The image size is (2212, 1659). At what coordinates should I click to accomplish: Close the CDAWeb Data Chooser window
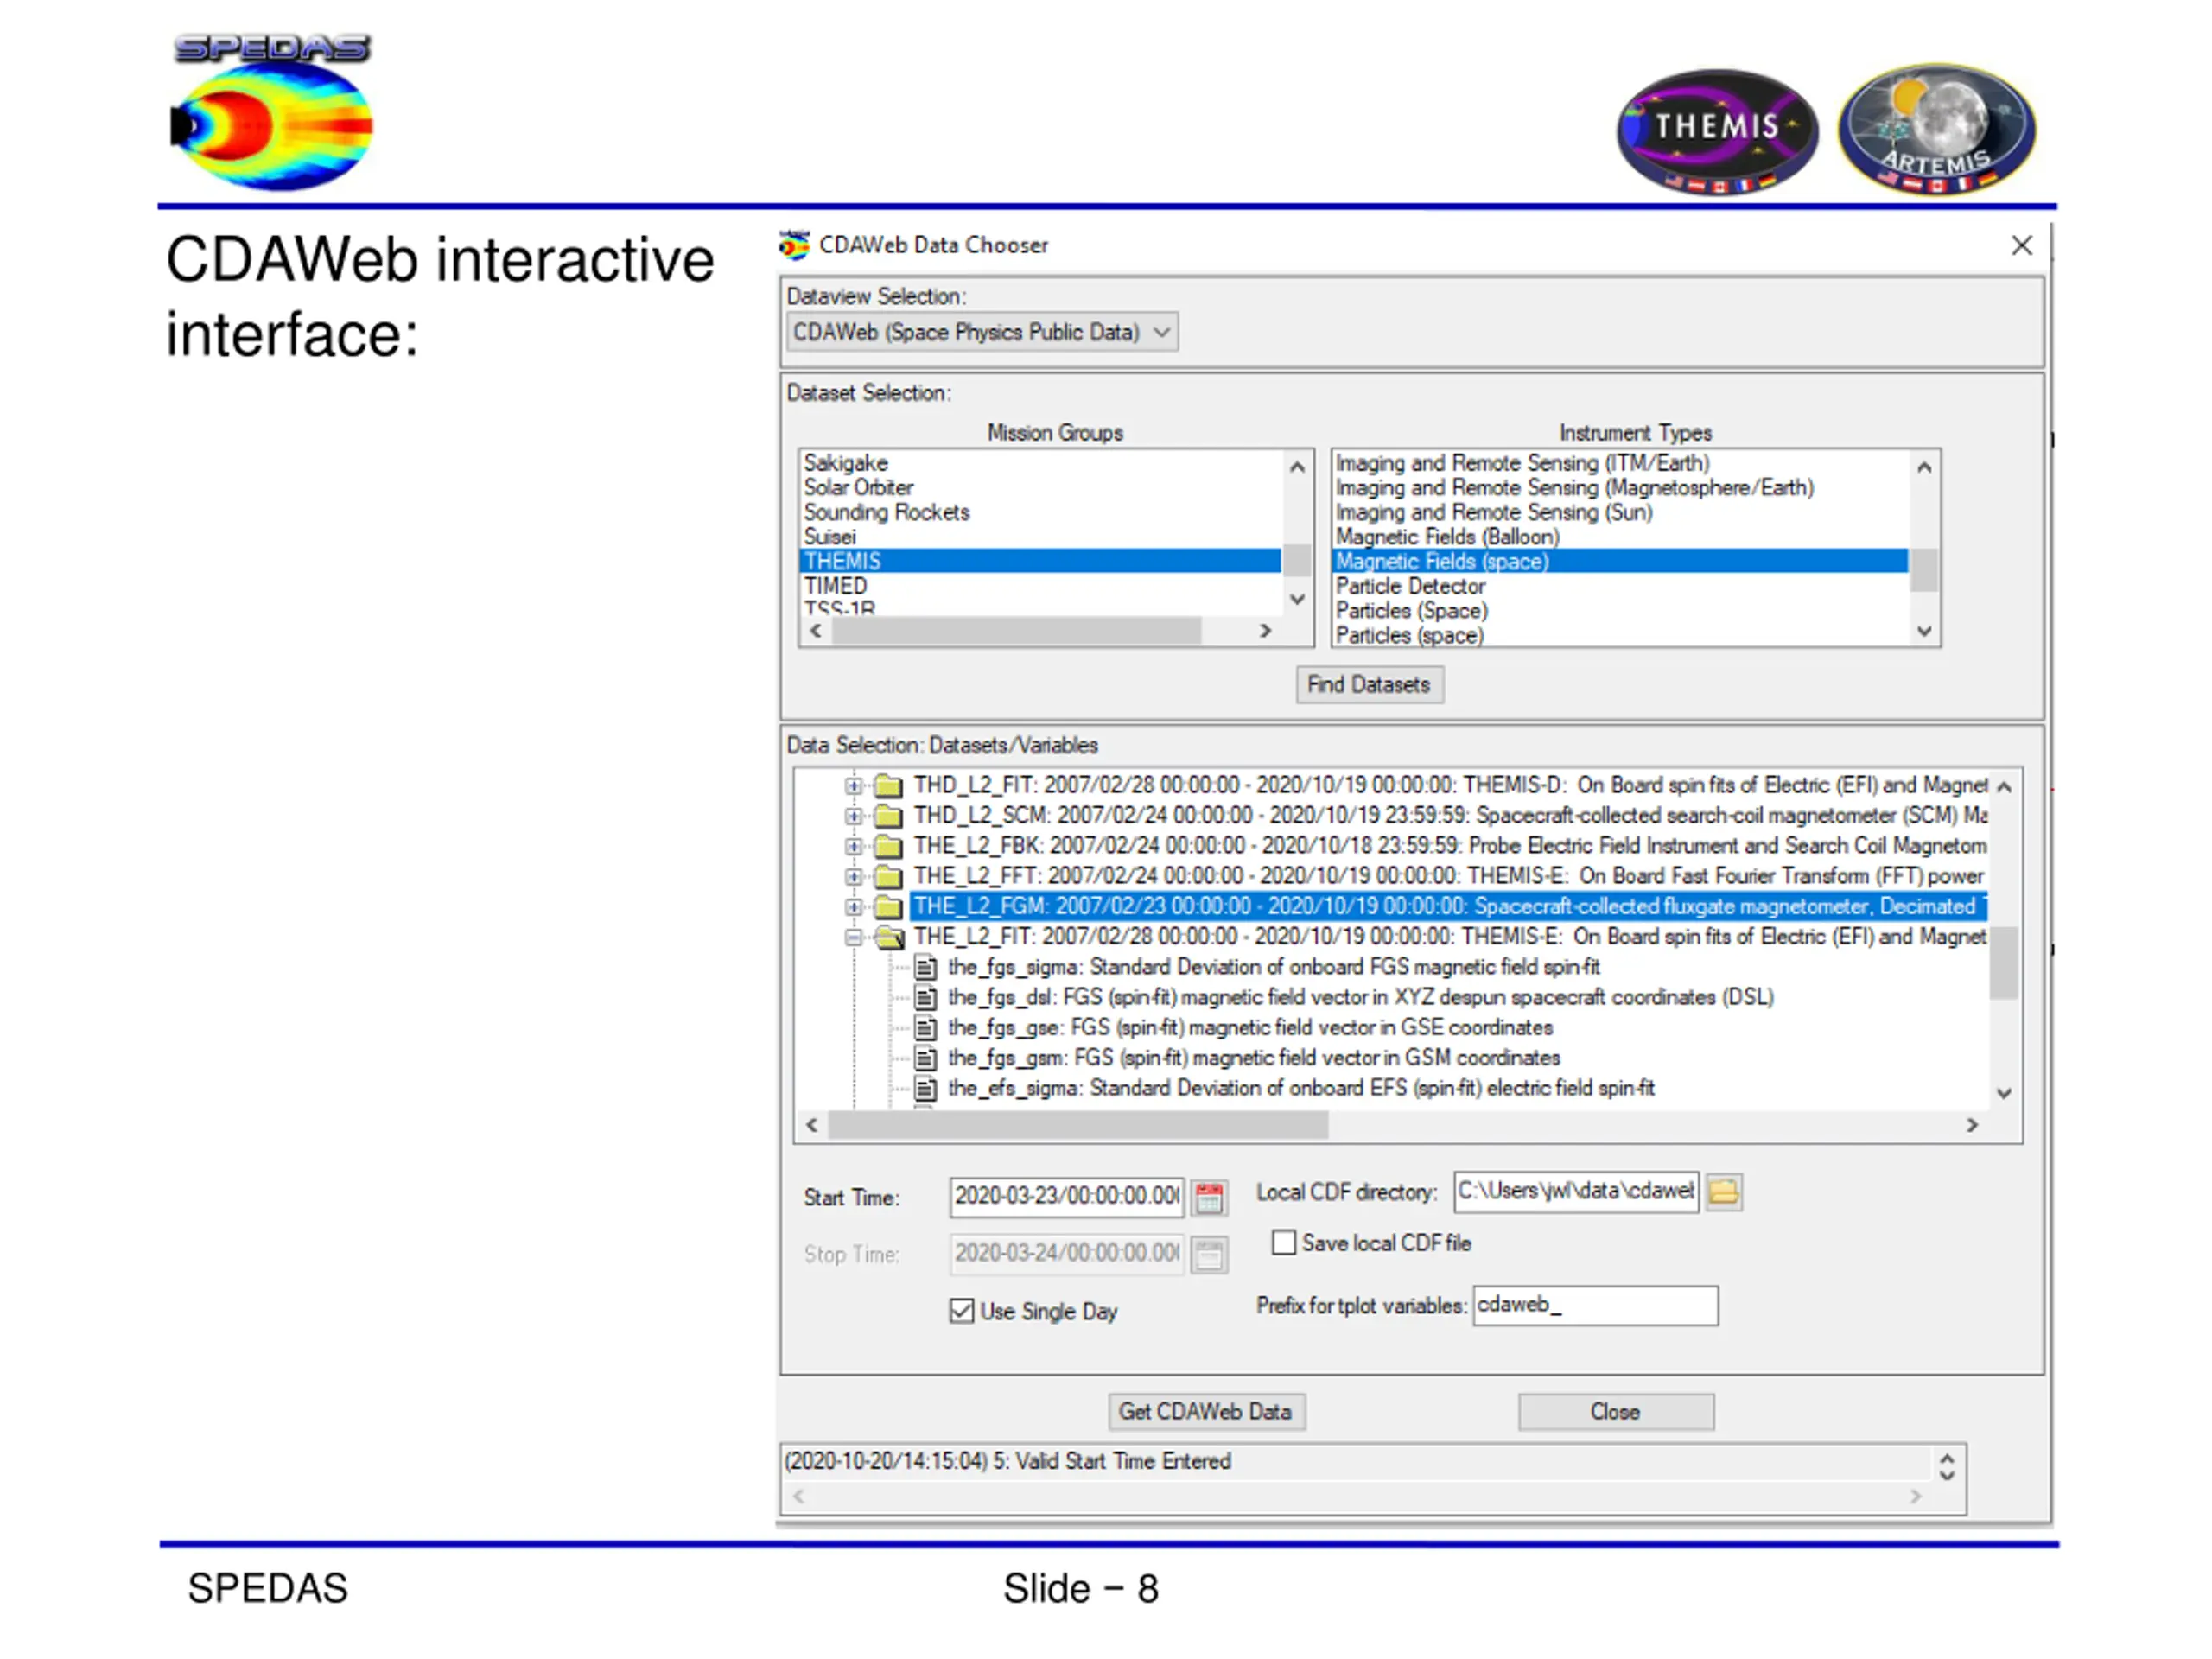(2021, 245)
